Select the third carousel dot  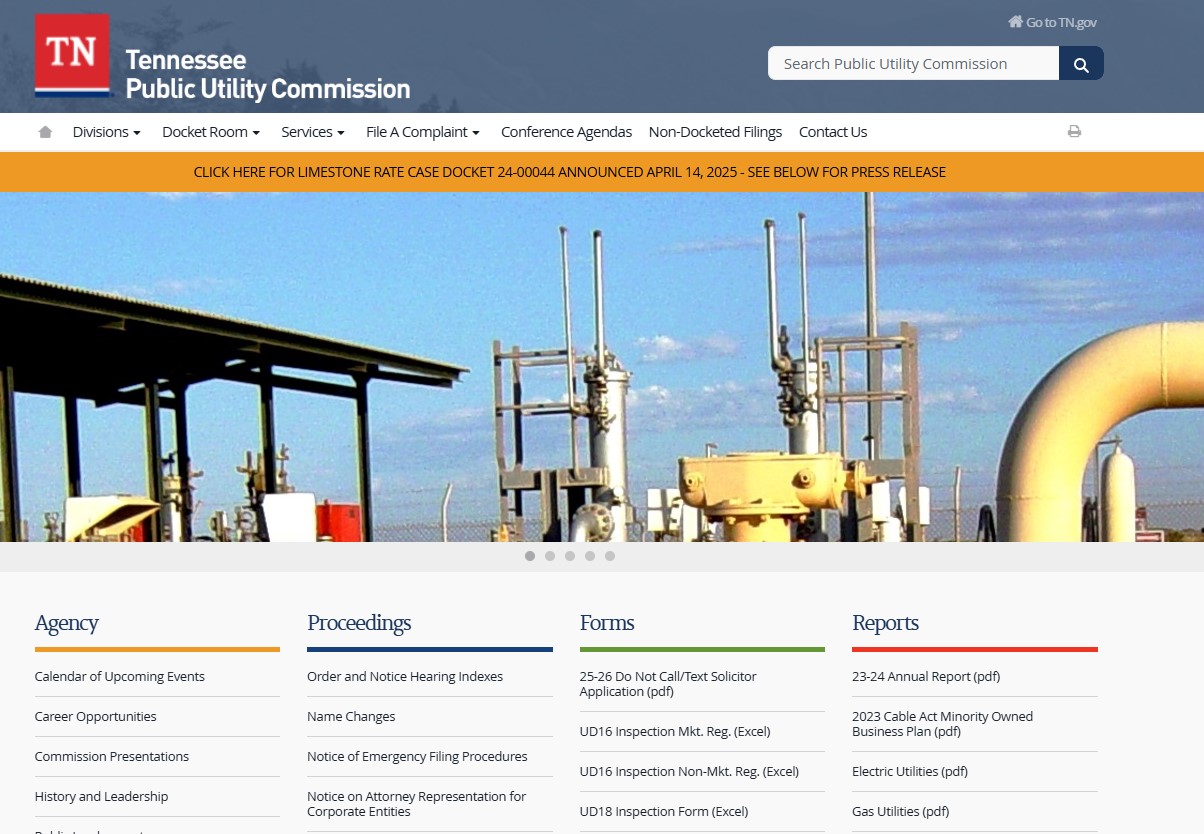(x=570, y=556)
